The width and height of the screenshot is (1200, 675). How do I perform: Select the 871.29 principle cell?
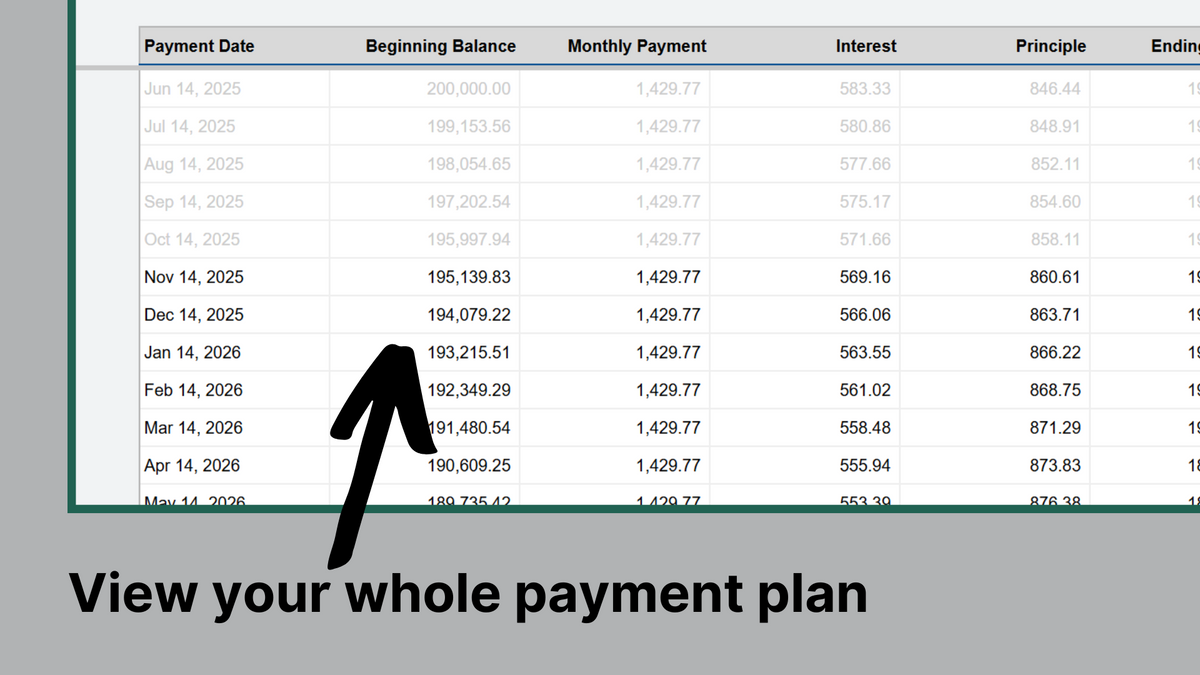995,428
